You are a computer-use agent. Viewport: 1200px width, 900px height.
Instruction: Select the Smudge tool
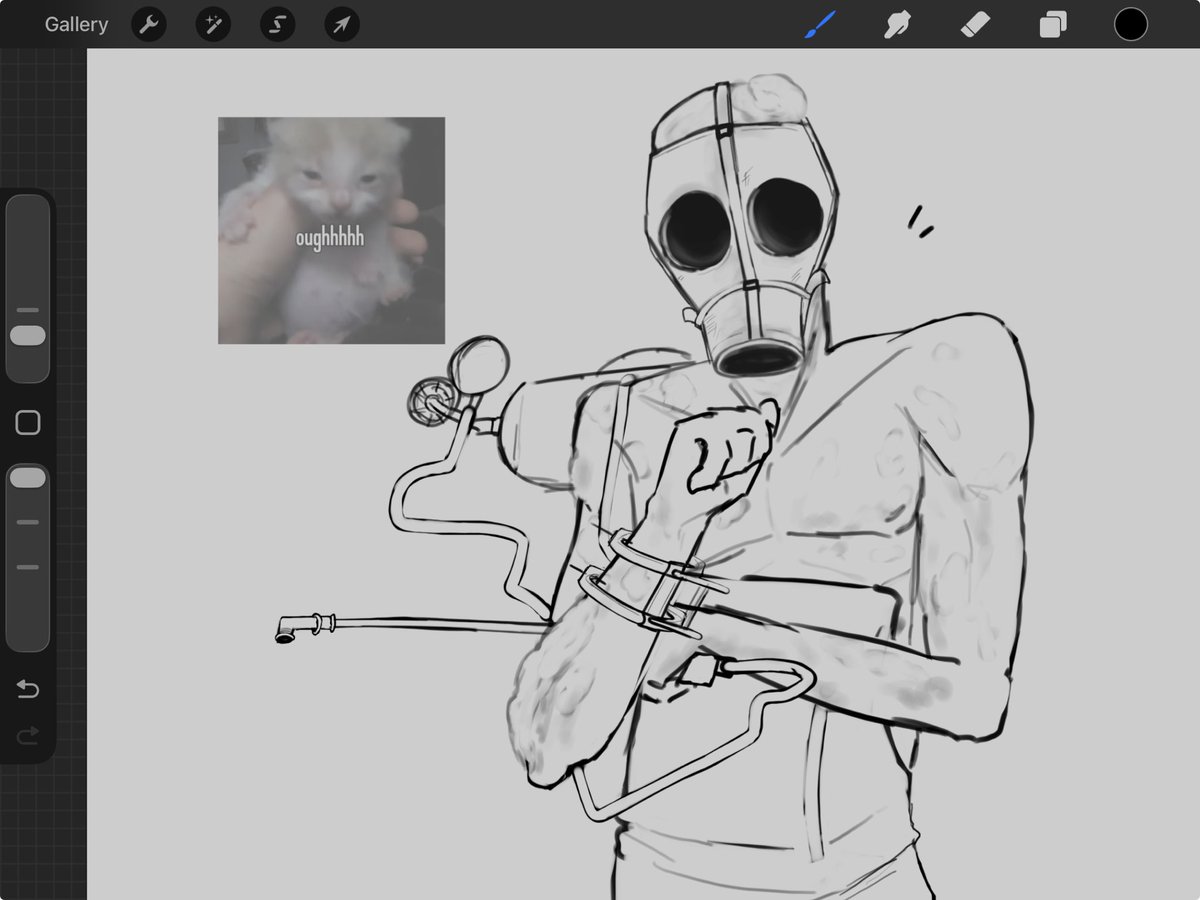tap(897, 24)
